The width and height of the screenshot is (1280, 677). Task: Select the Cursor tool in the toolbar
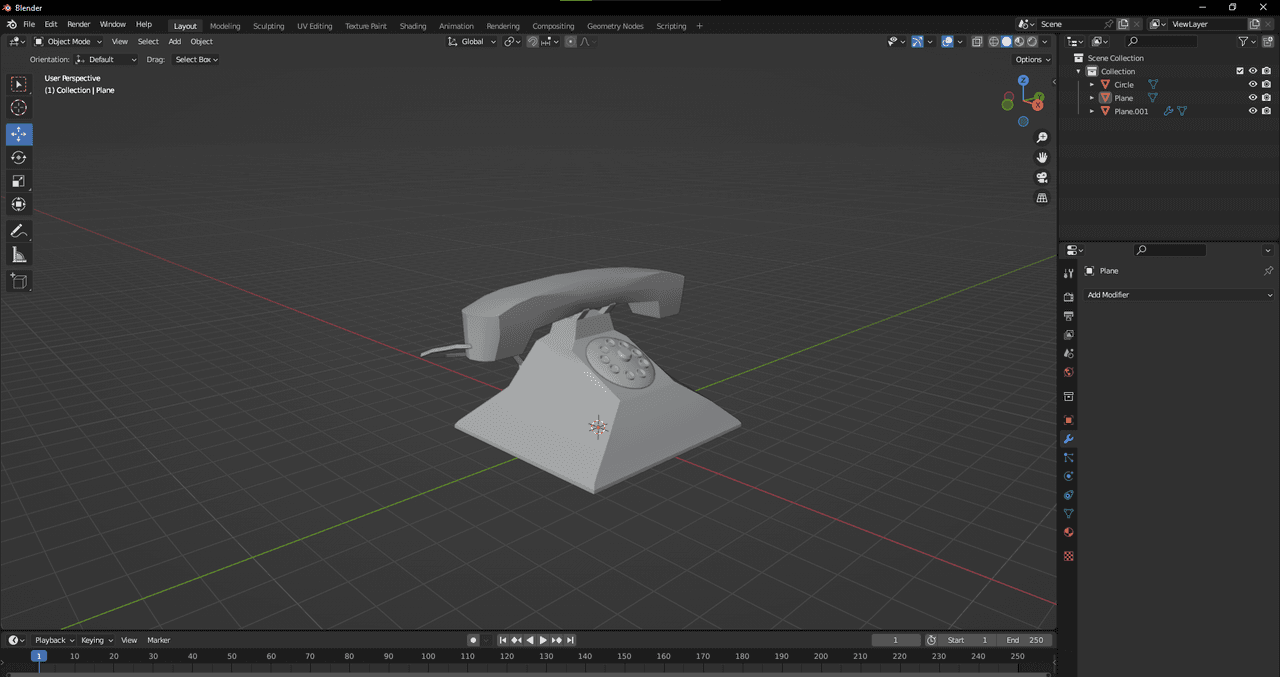[x=19, y=108]
